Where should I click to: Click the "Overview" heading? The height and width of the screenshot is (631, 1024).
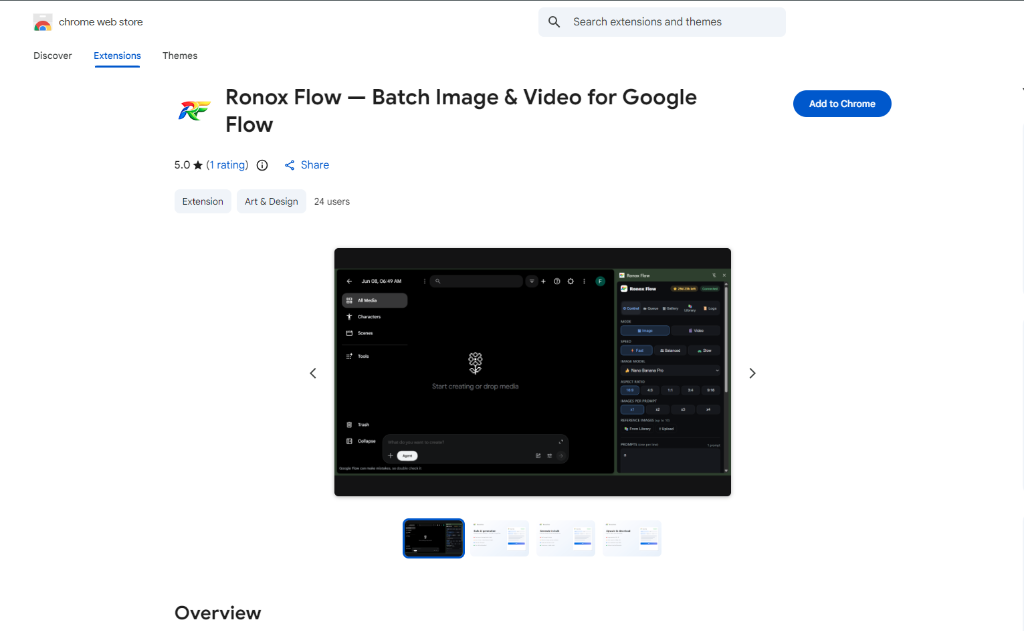[x=217, y=613]
